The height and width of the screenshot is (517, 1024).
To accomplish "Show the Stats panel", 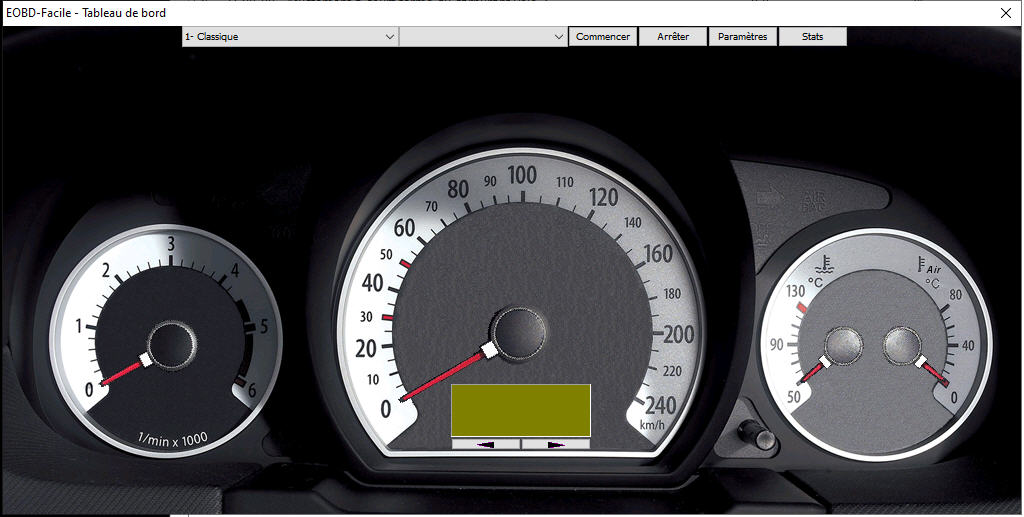I will click(812, 37).
